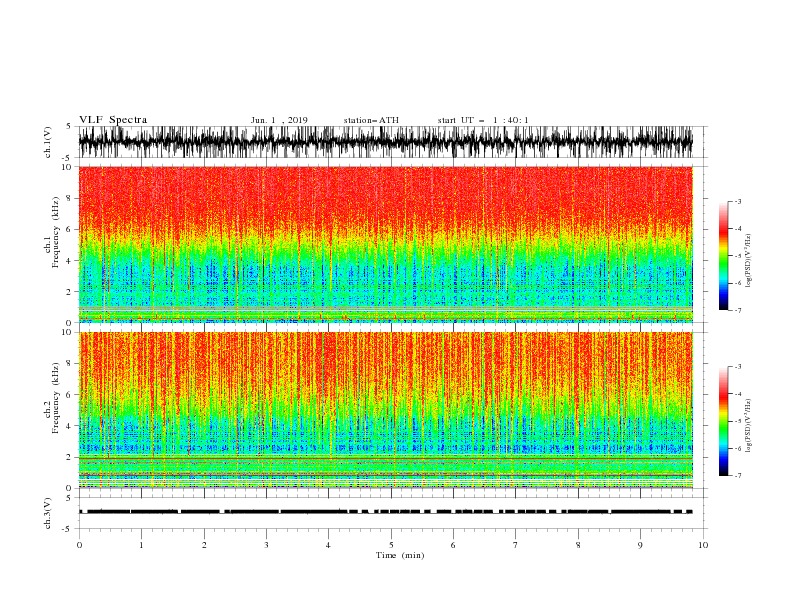Select the date text "Jun. 1, 2019"
This screenshot has width=792, height=612.
coord(279,120)
